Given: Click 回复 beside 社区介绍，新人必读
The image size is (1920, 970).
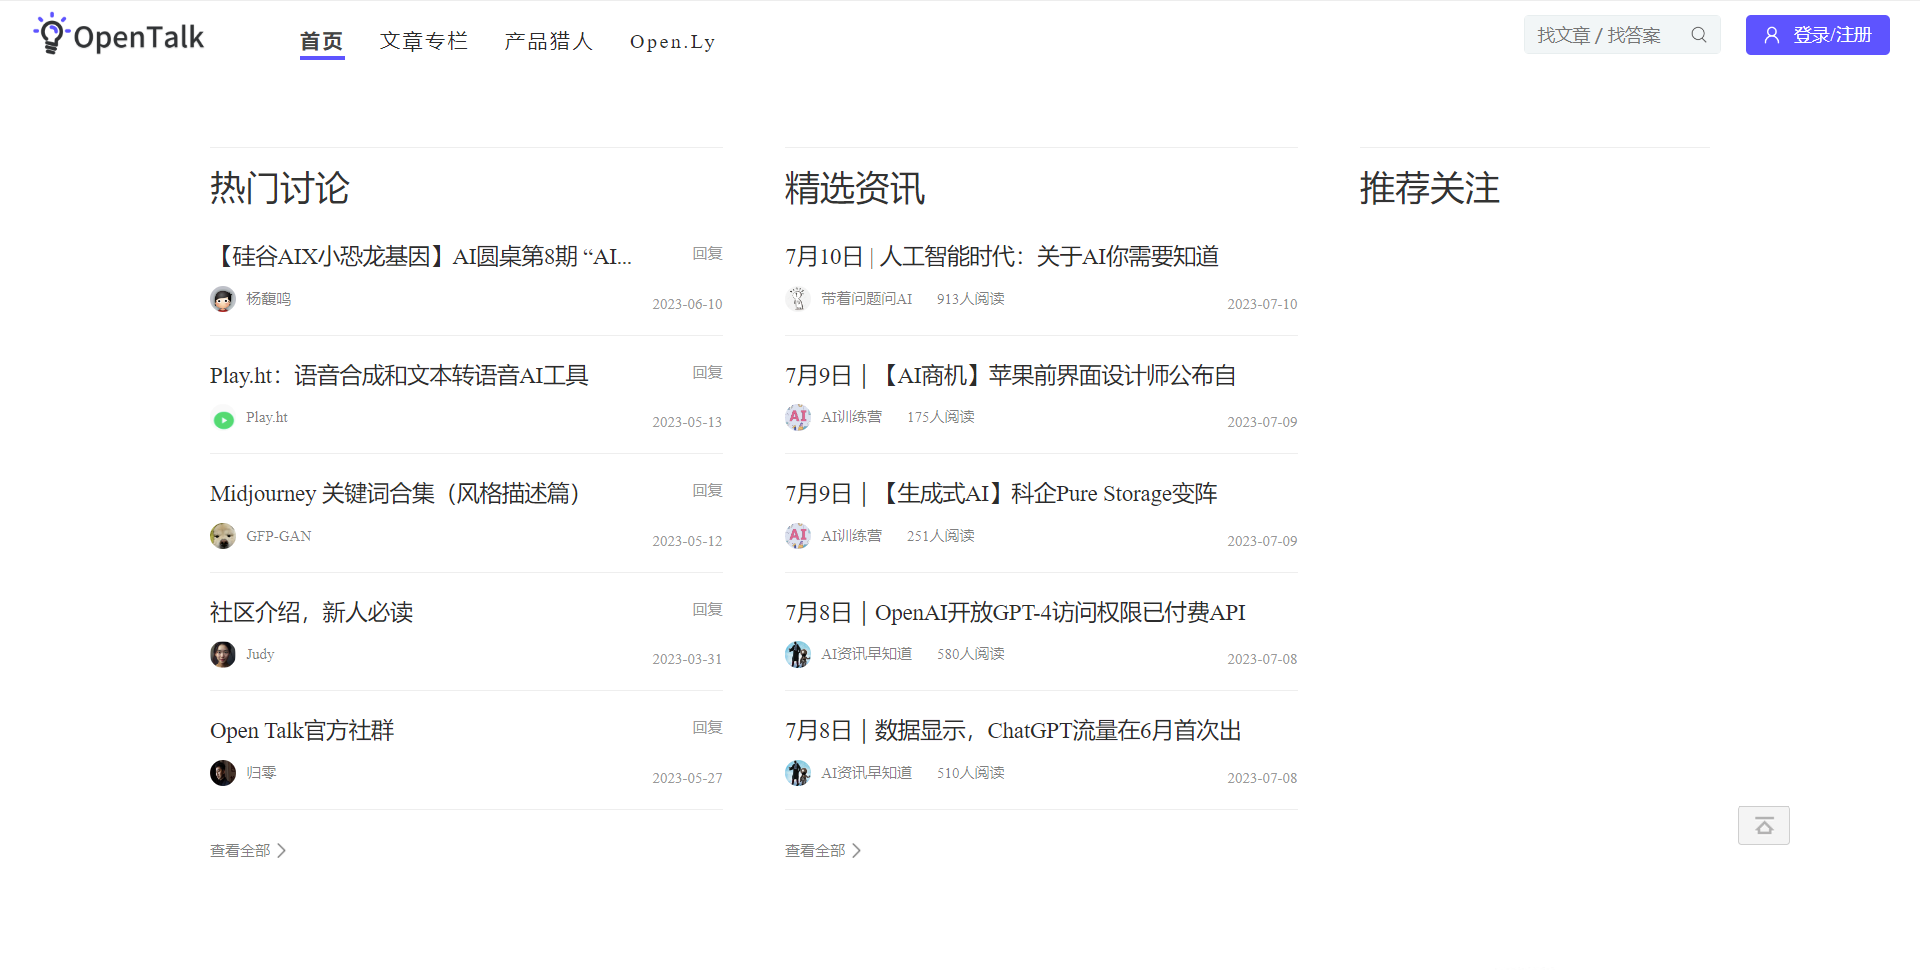Looking at the screenshot, I should 707,610.
